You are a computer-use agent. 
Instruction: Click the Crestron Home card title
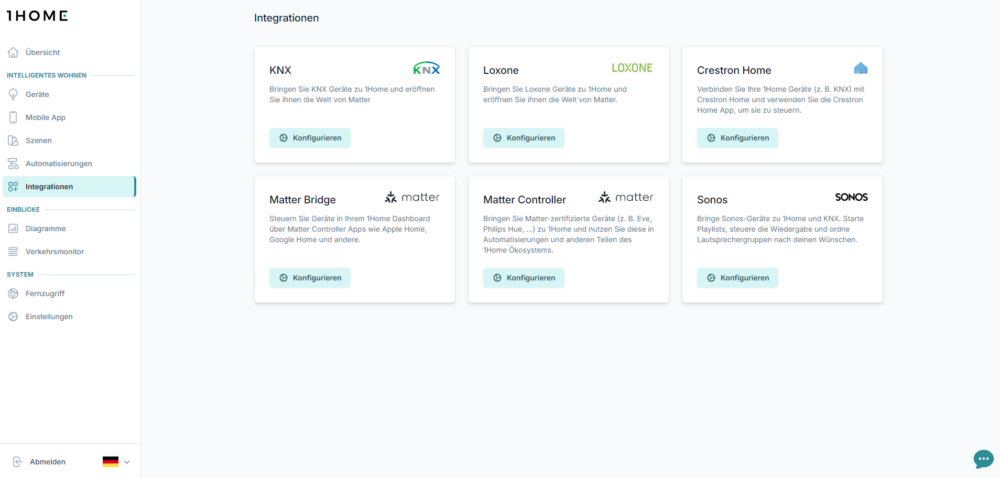click(x=734, y=70)
